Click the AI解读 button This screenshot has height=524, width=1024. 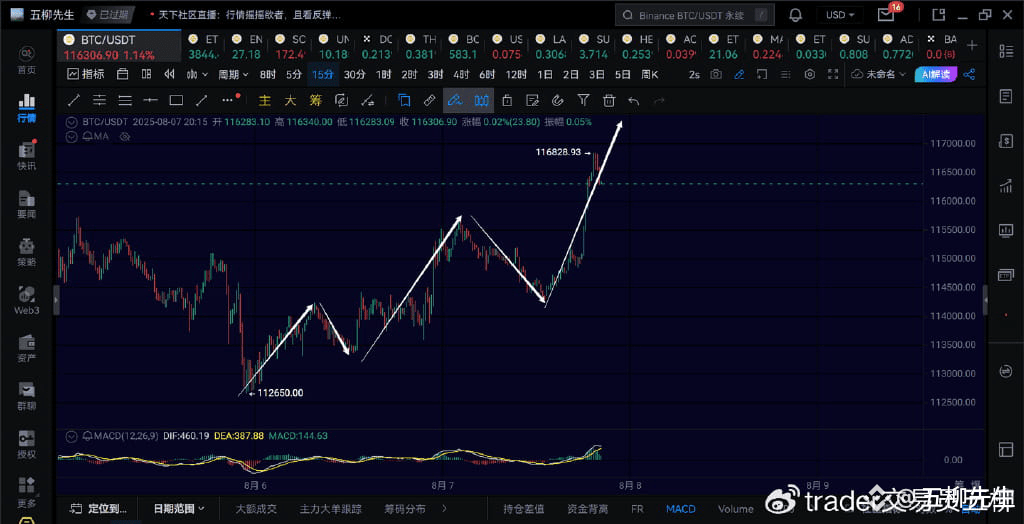[936, 74]
